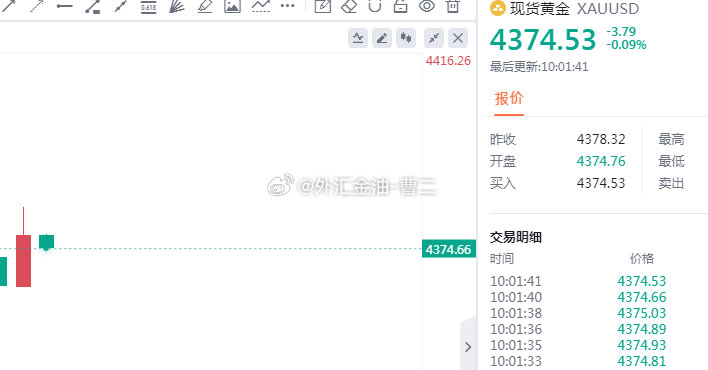Image resolution: width=708 pixels, height=370 pixels.
Task: Click the pencil drawing button in chart header
Action: pos(382,38)
